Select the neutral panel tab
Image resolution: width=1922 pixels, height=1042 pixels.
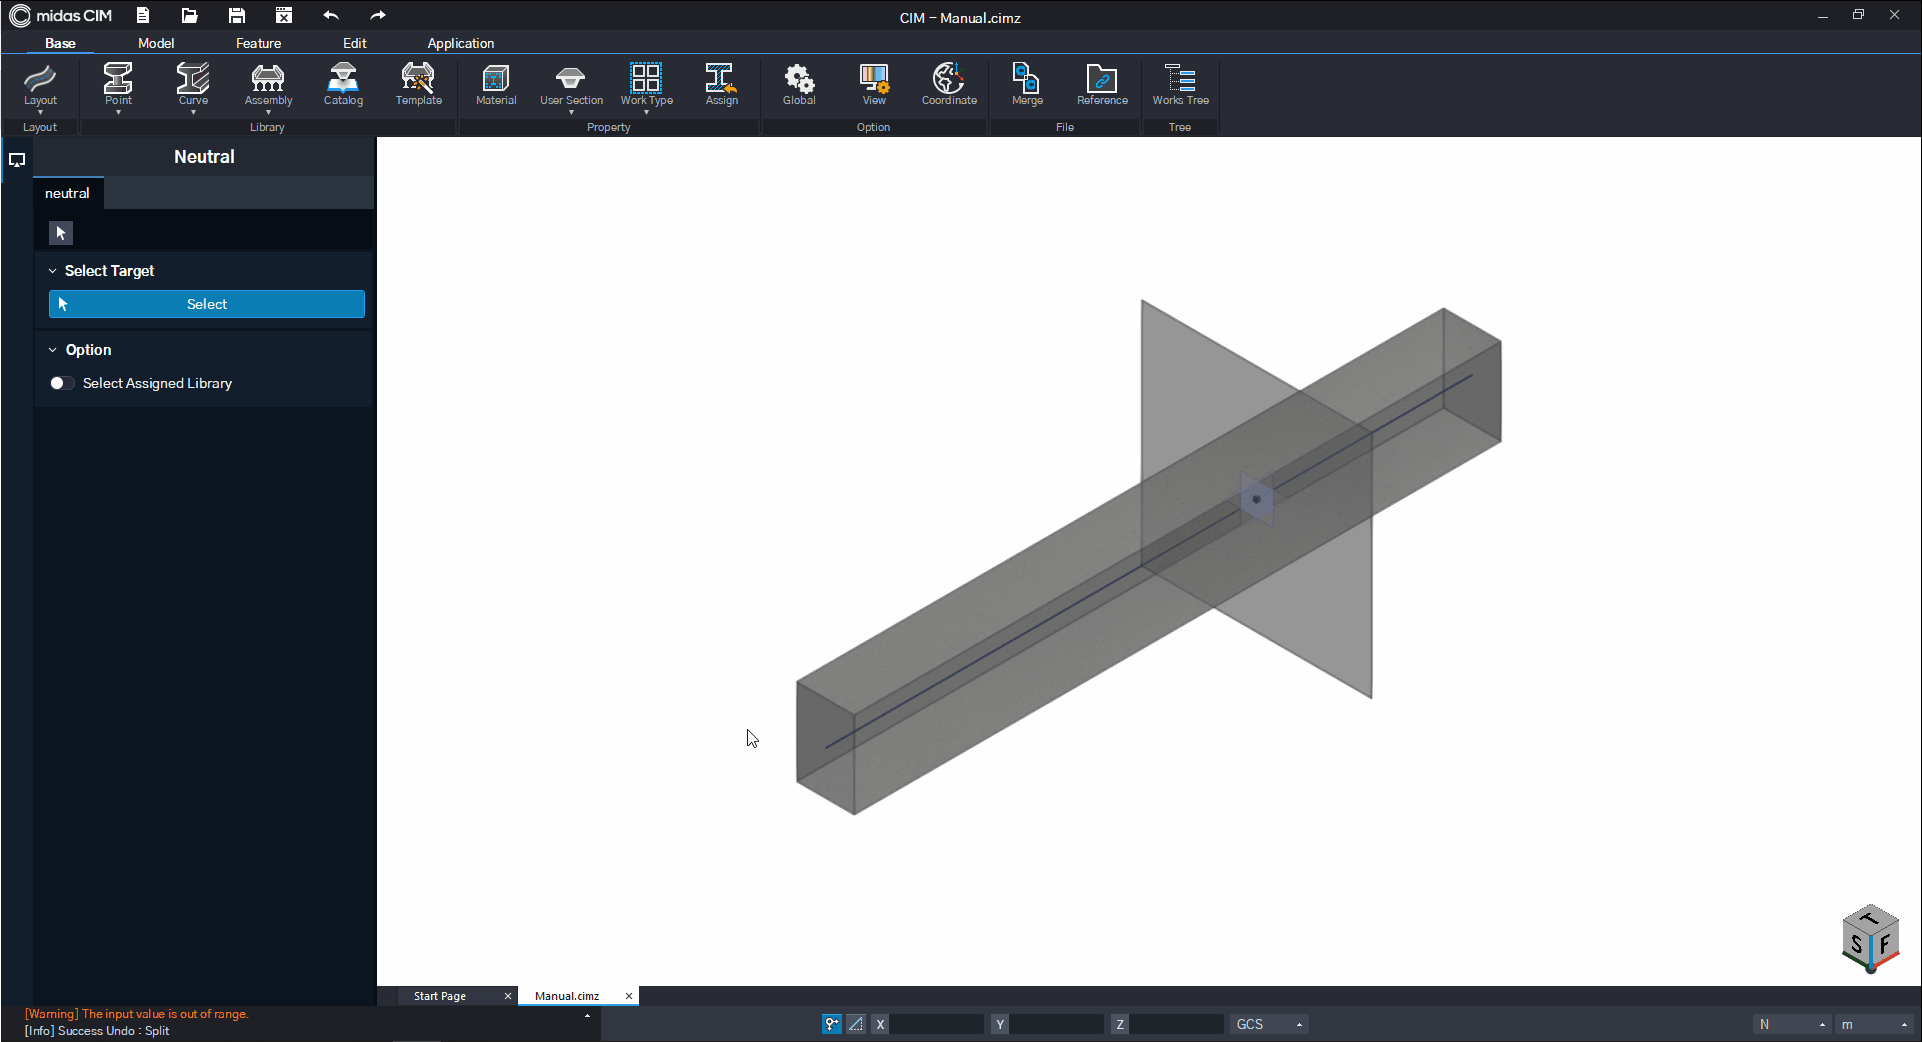coord(67,193)
